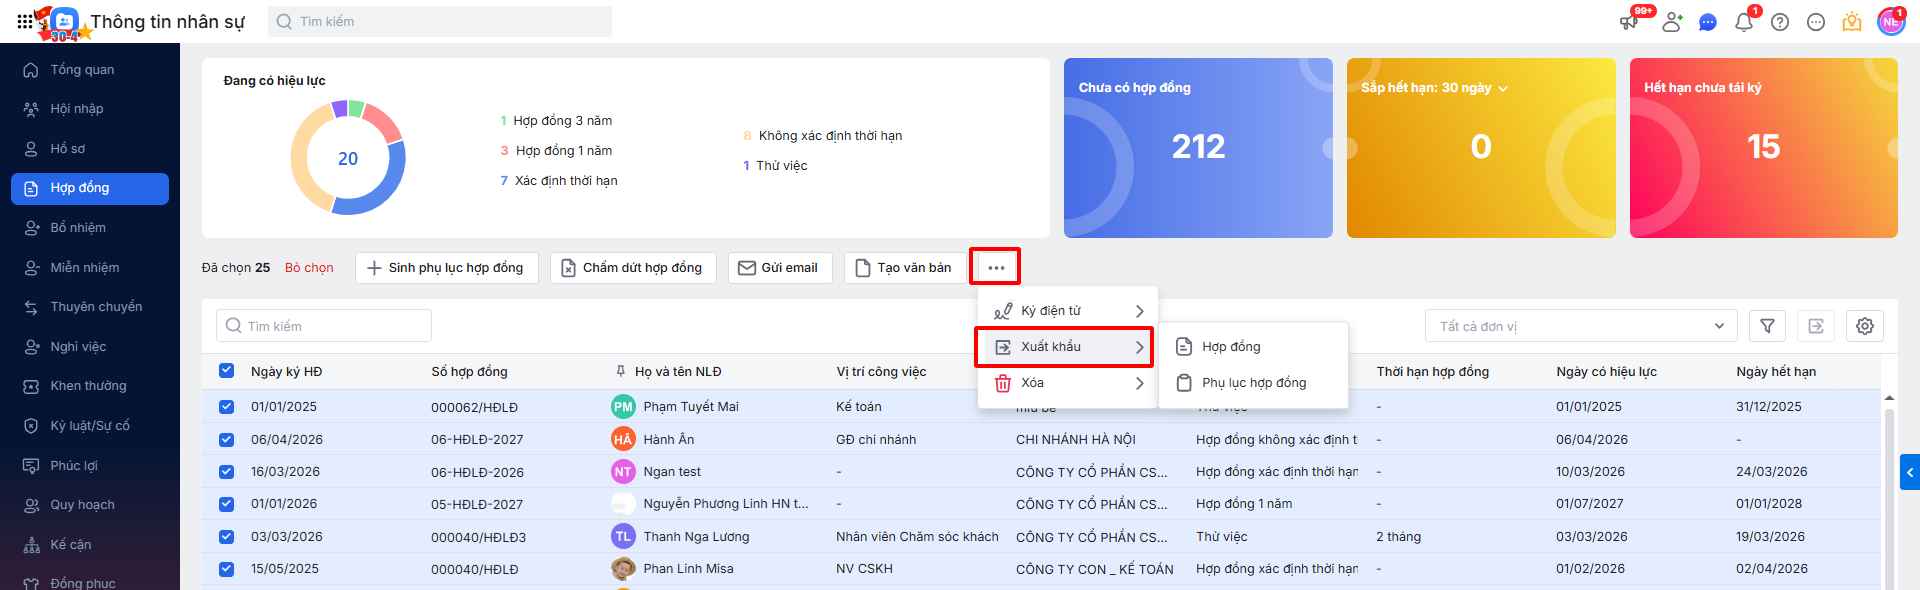Viewport: 1920px width, 590px height.
Task: Click the Thử việc legend entry in chart
Action: pyautogui.click(x=775, y=166)
